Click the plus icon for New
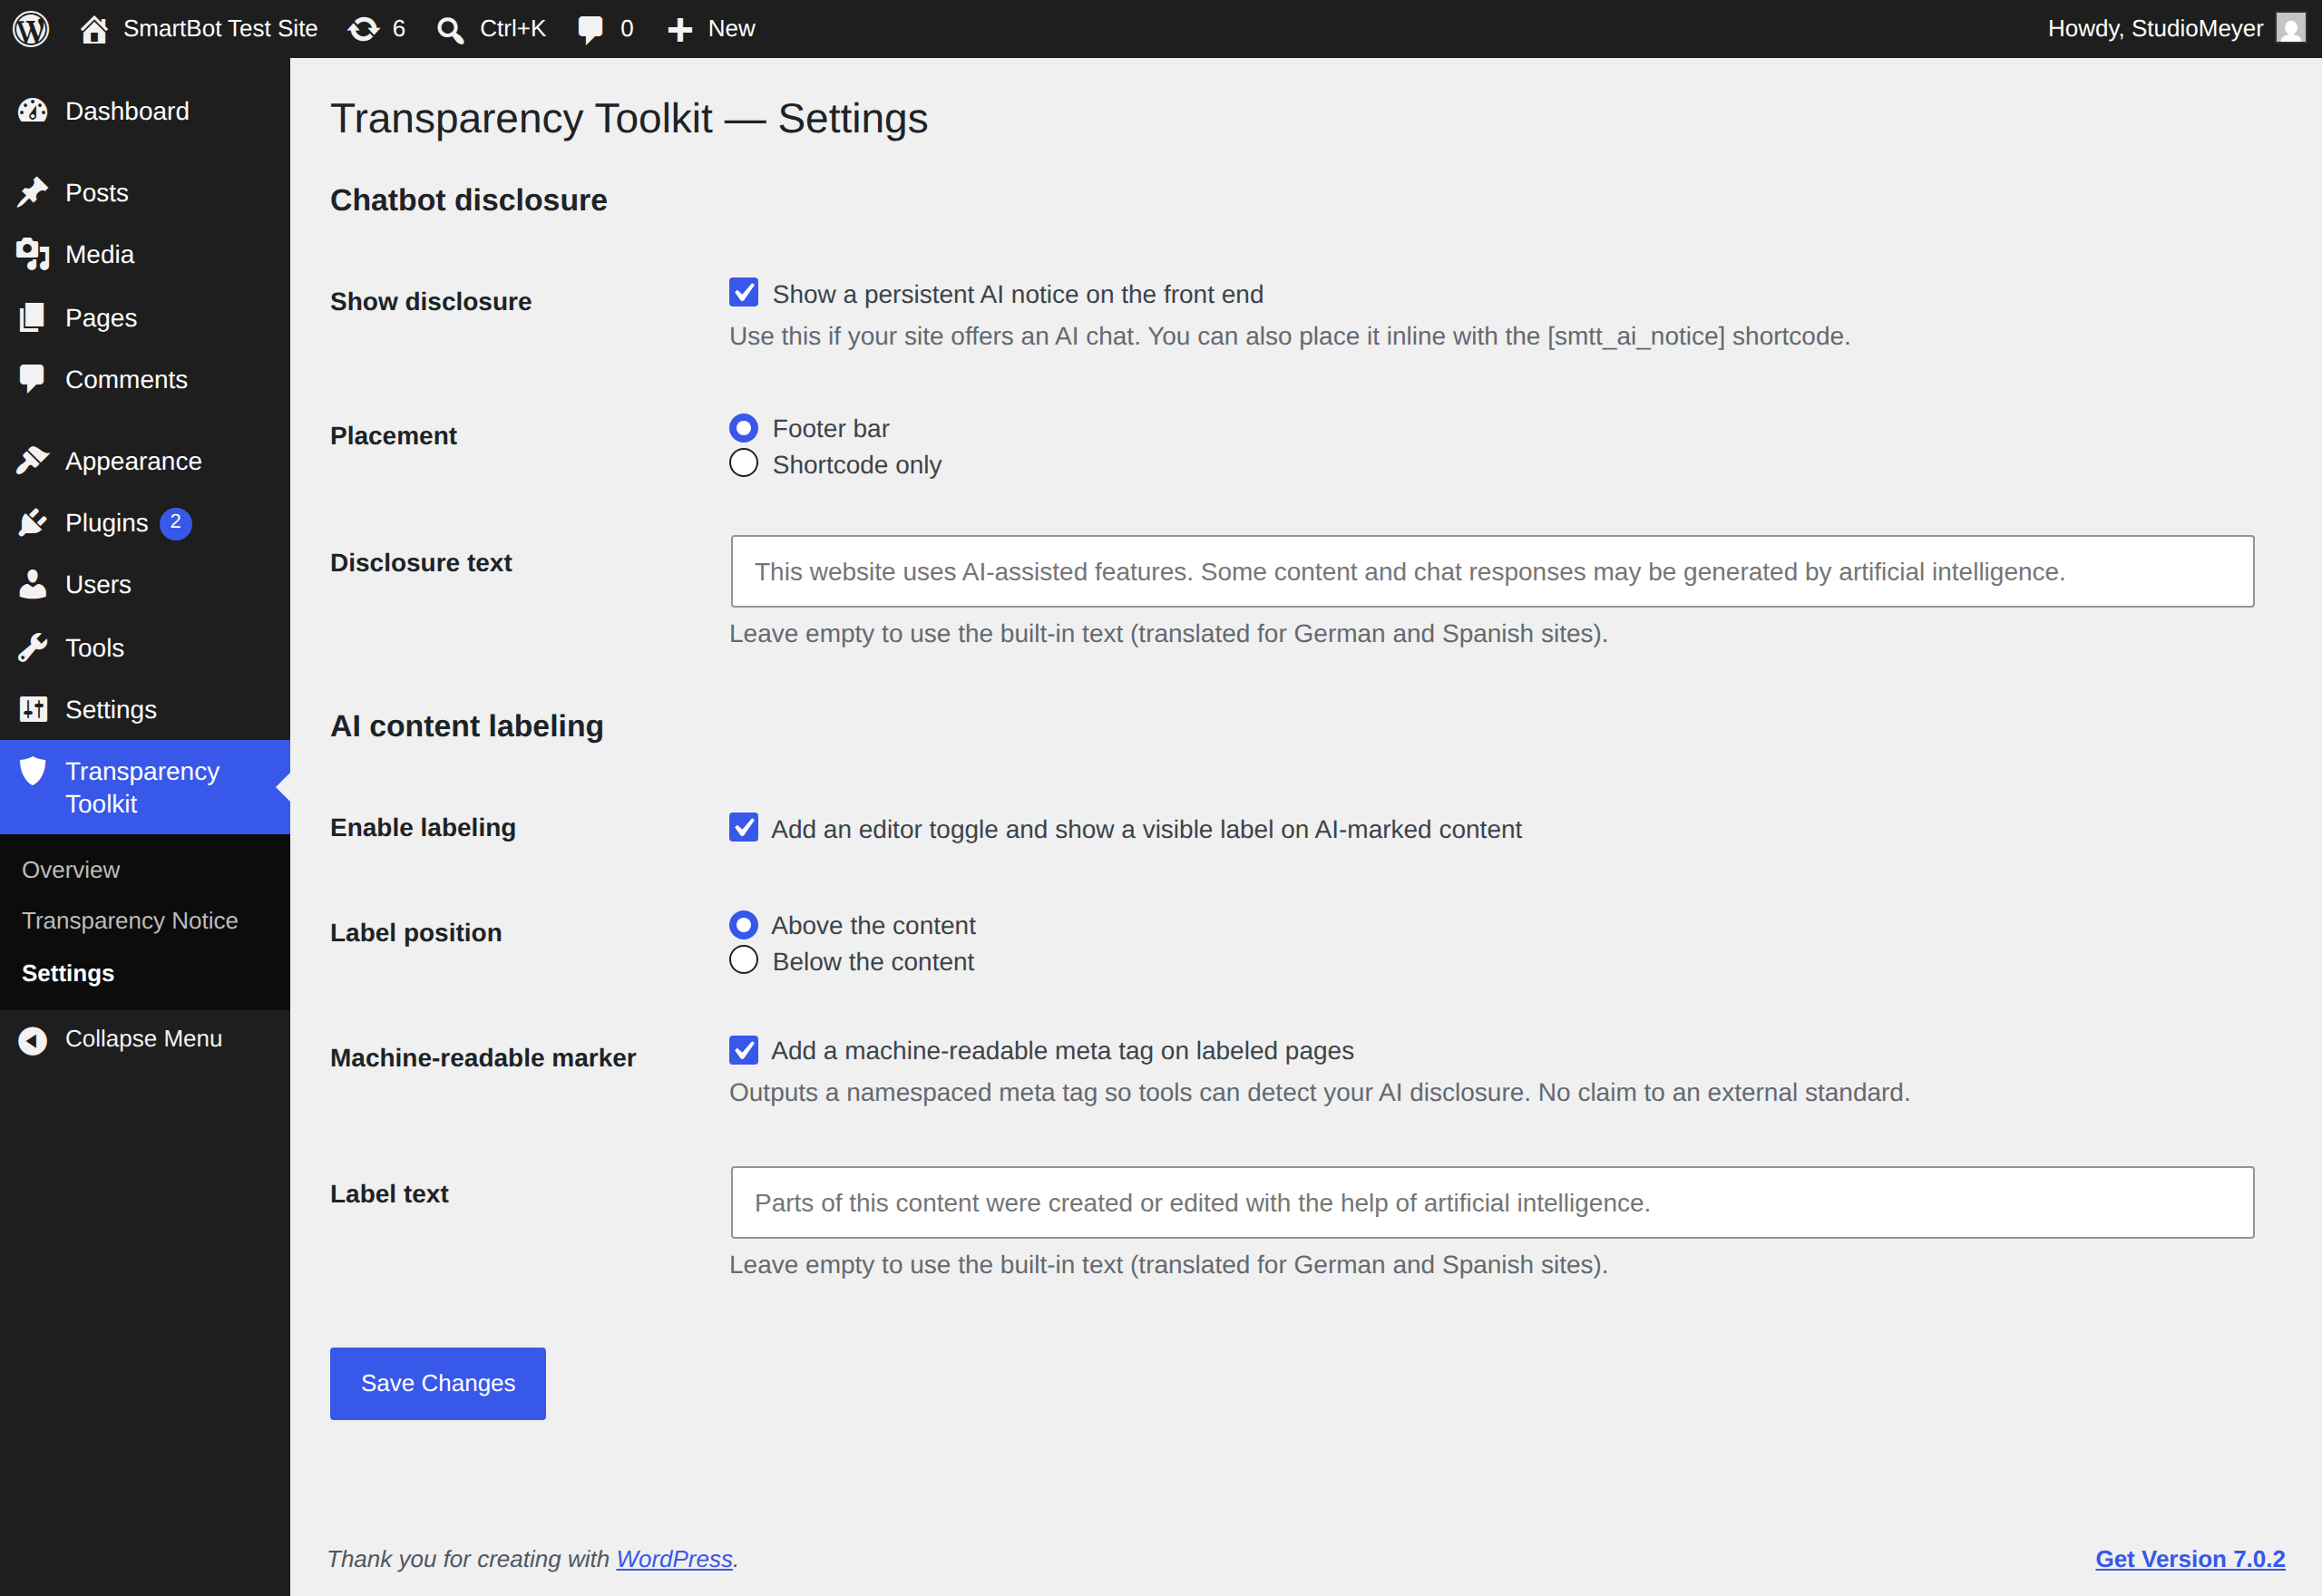 coord(680,30)
